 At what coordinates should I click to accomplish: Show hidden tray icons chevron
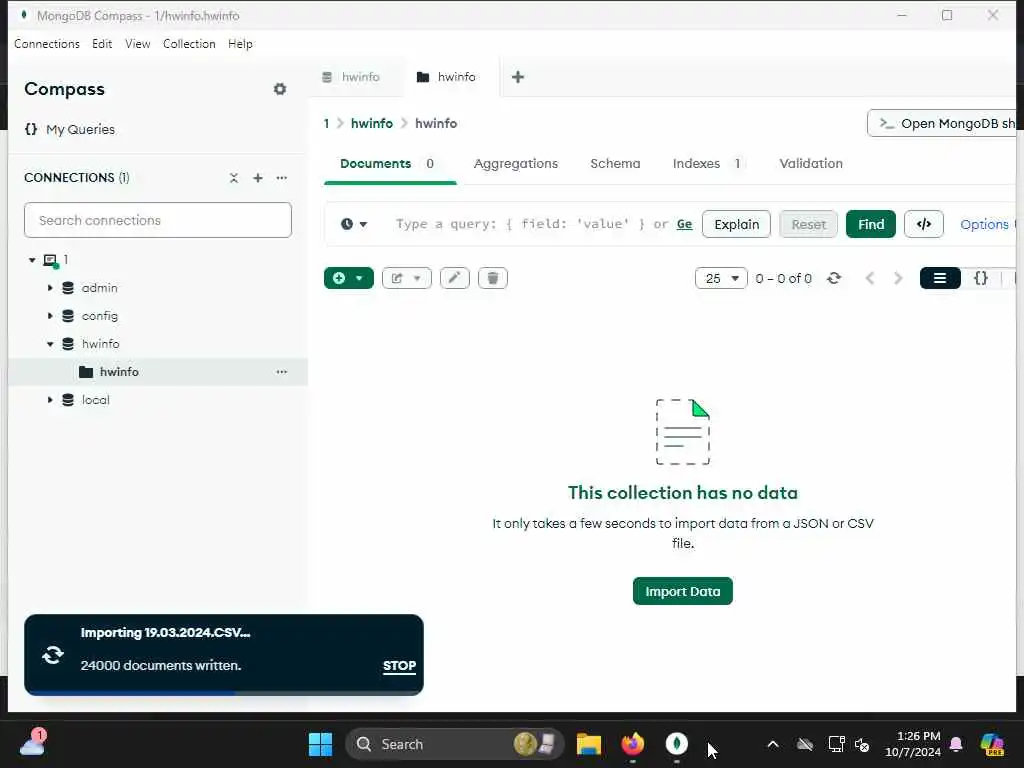click(773, 744)
